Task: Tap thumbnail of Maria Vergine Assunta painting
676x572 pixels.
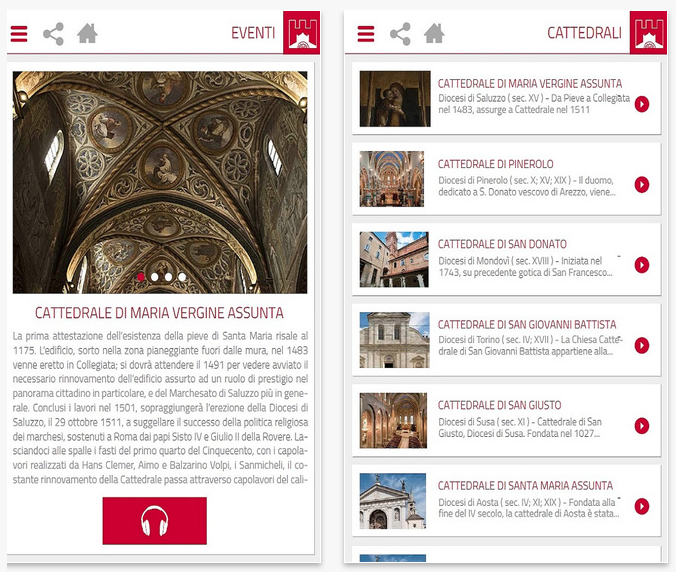Action: coord(395,99)
